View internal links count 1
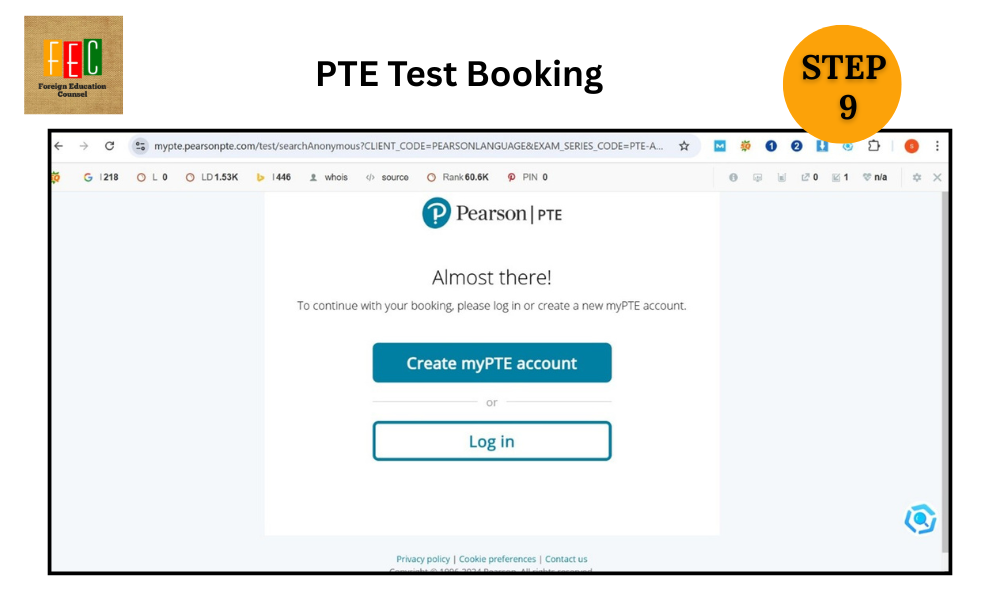 [840, 177]
